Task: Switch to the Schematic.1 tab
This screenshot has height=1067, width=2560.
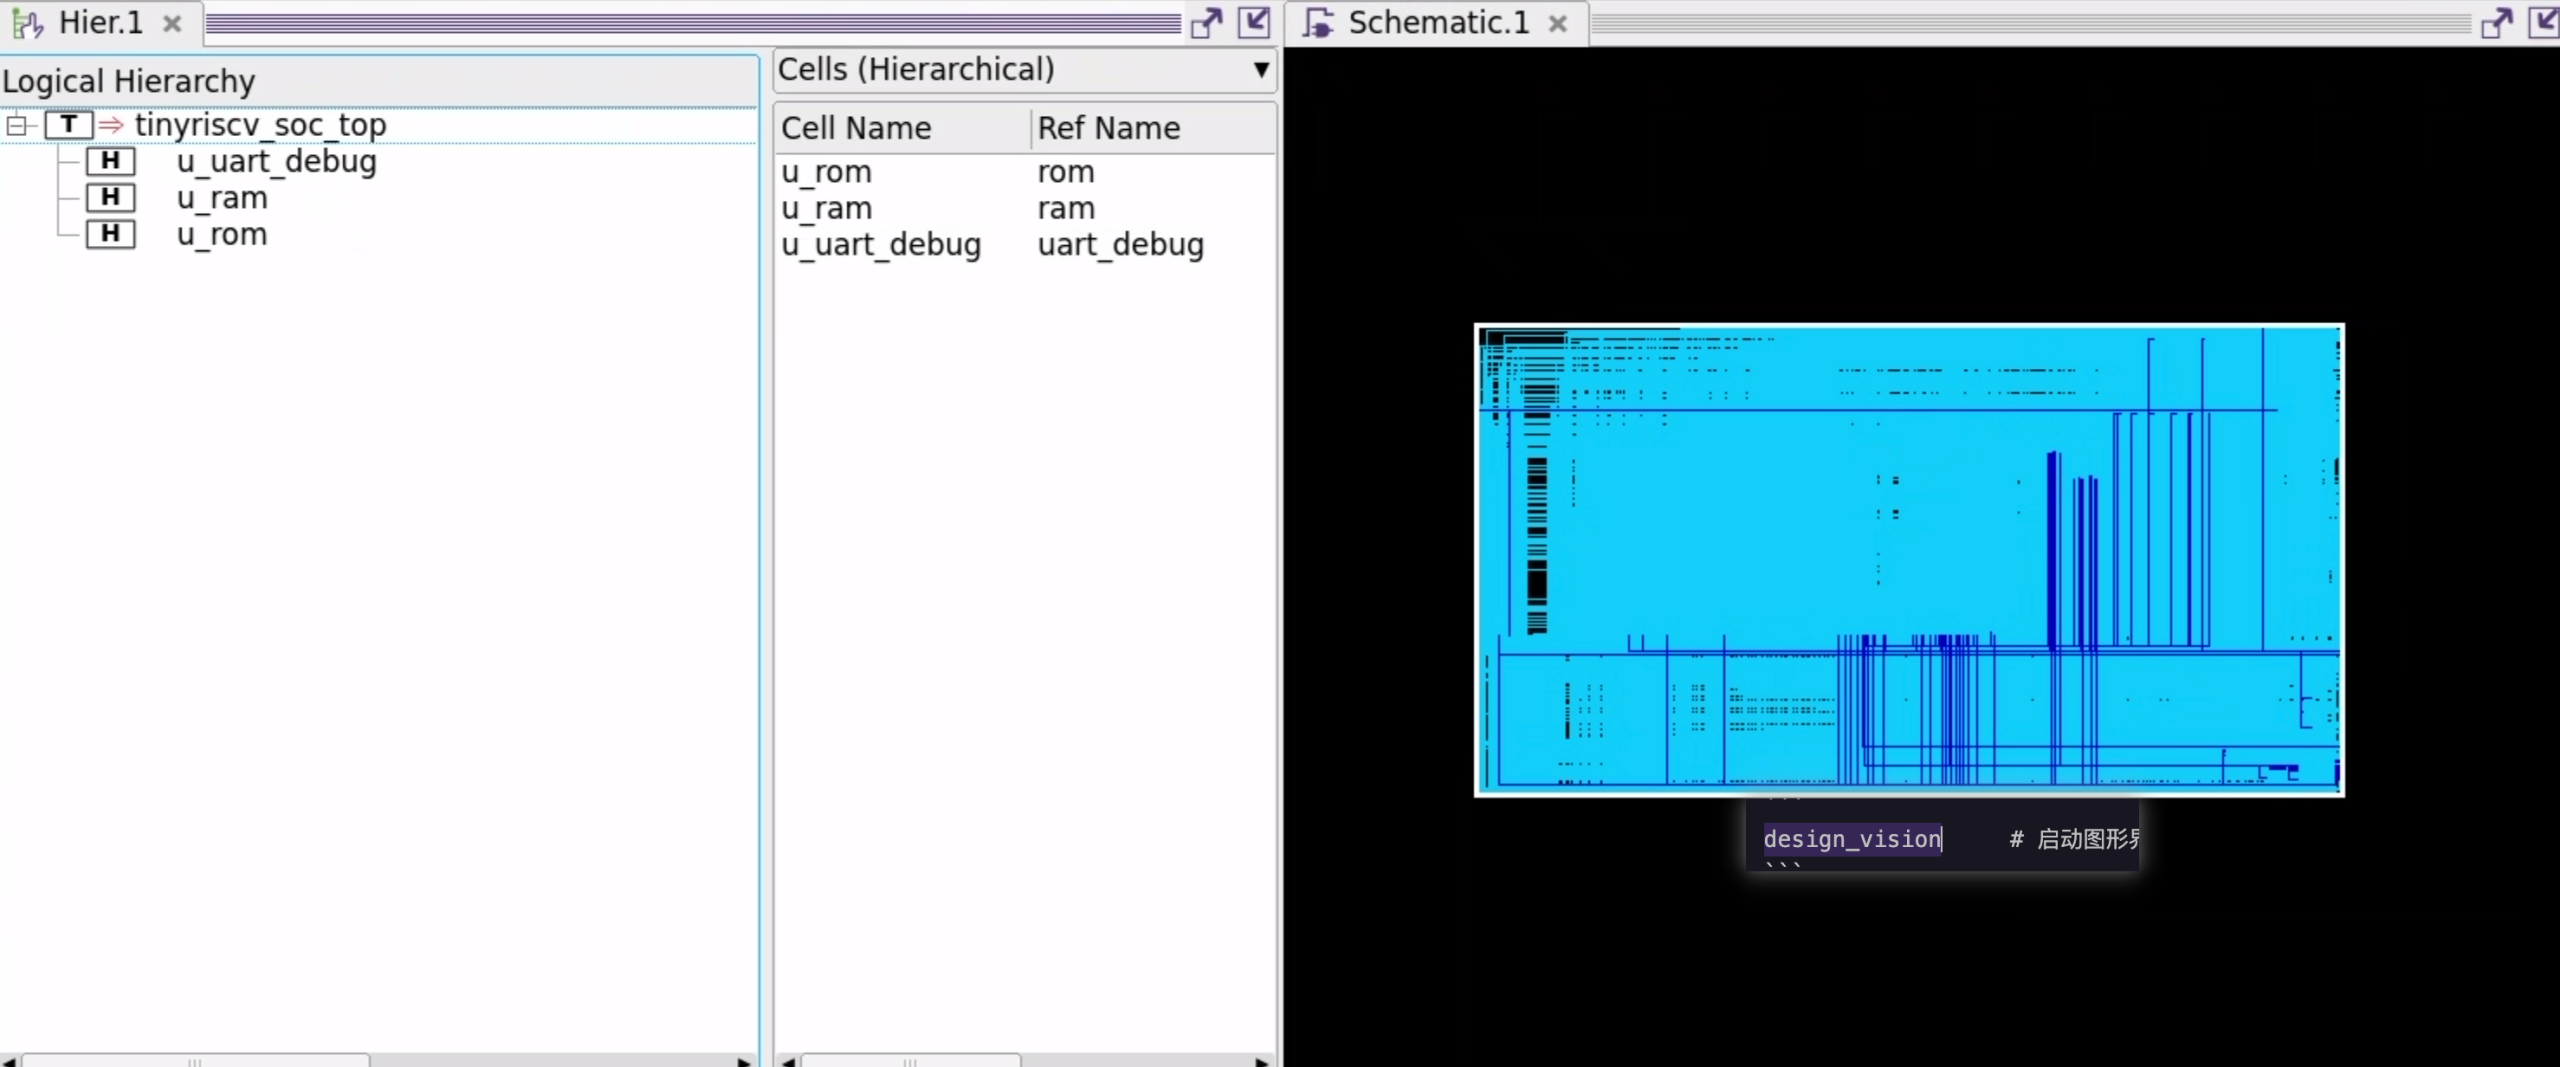Action: point(1437,23)
